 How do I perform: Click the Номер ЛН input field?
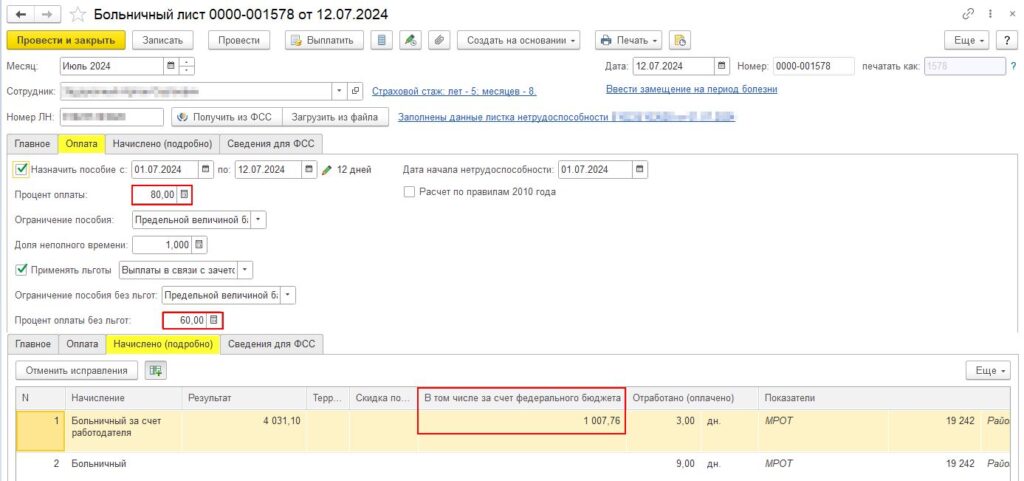[112, 117]
